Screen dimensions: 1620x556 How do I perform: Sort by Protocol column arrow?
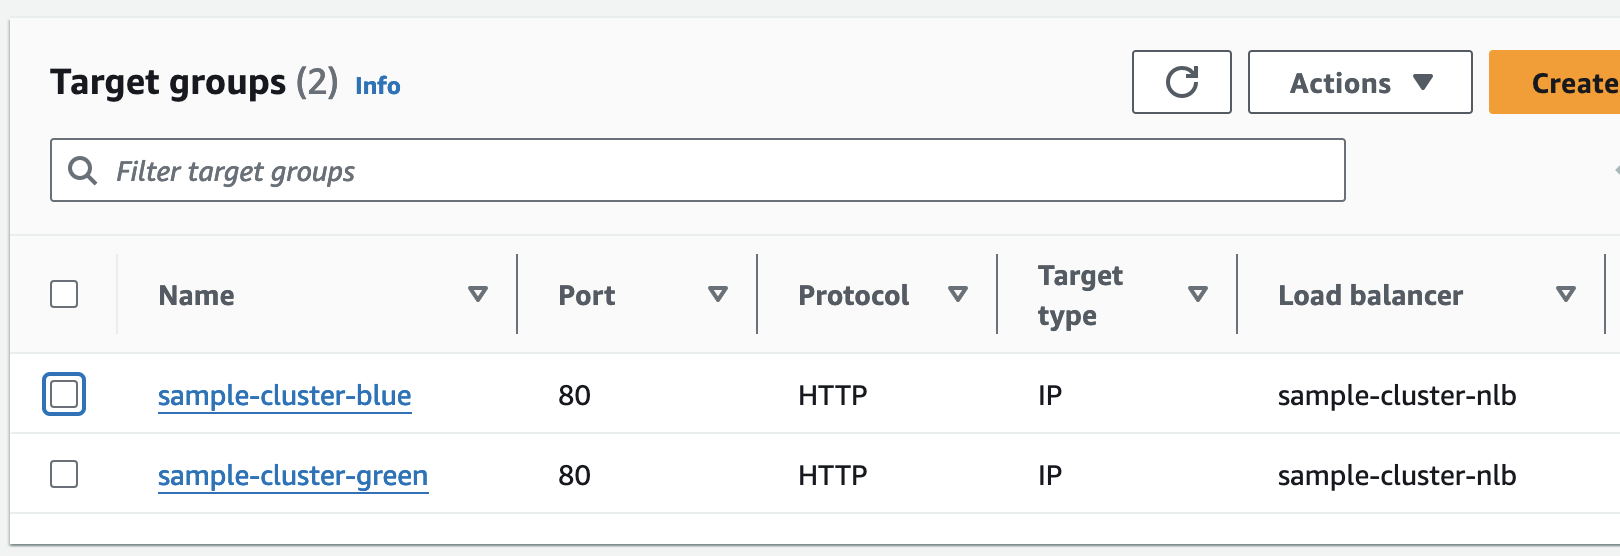[957, 294]
